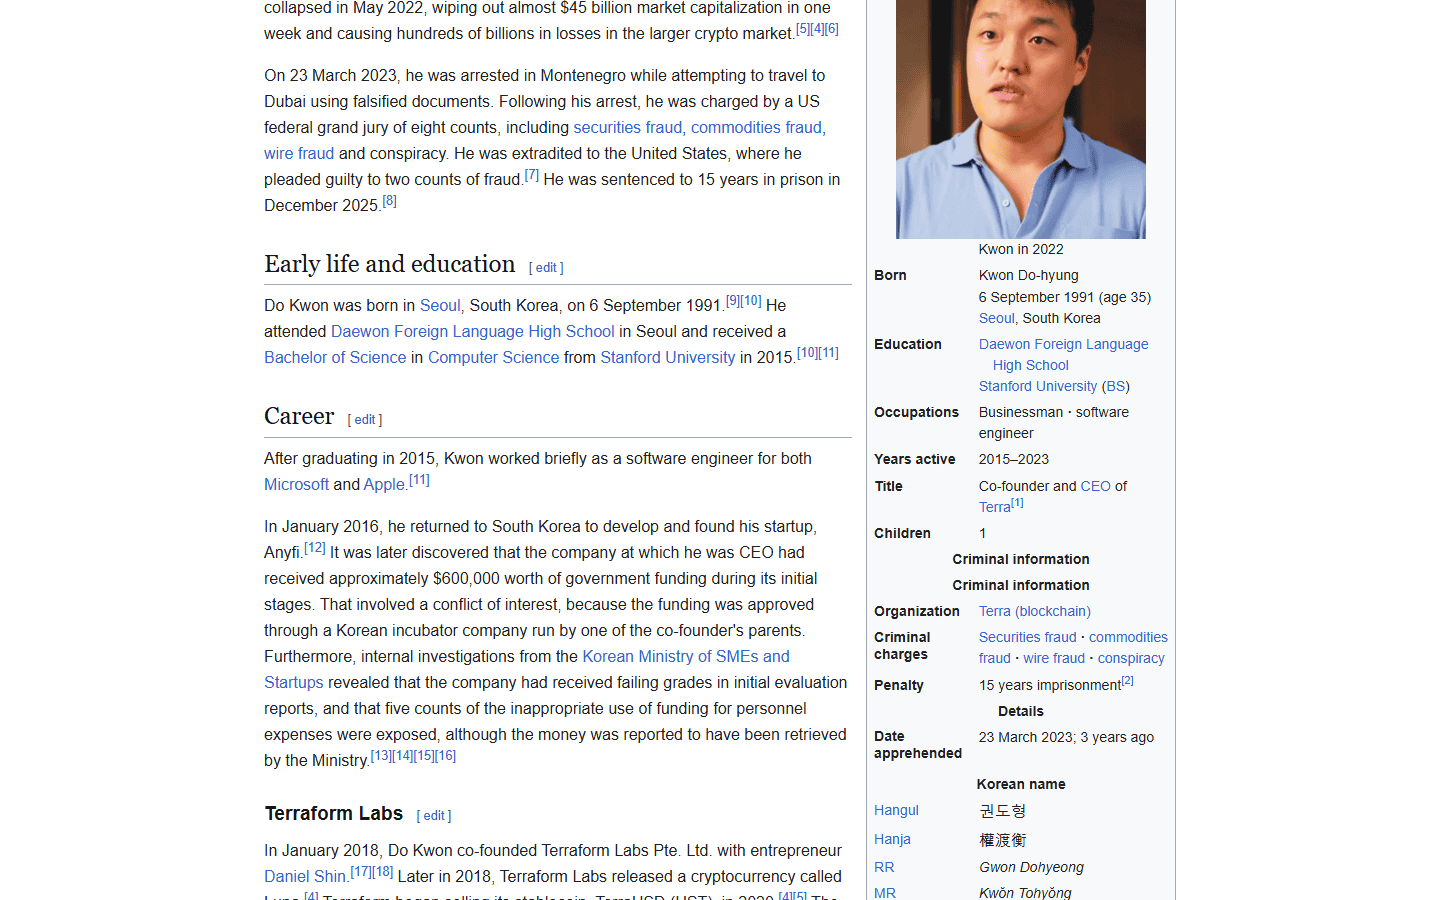Follow the wire fraud link in paragraph
Viewport: 1440px width, 900px height.
[299, 153]
